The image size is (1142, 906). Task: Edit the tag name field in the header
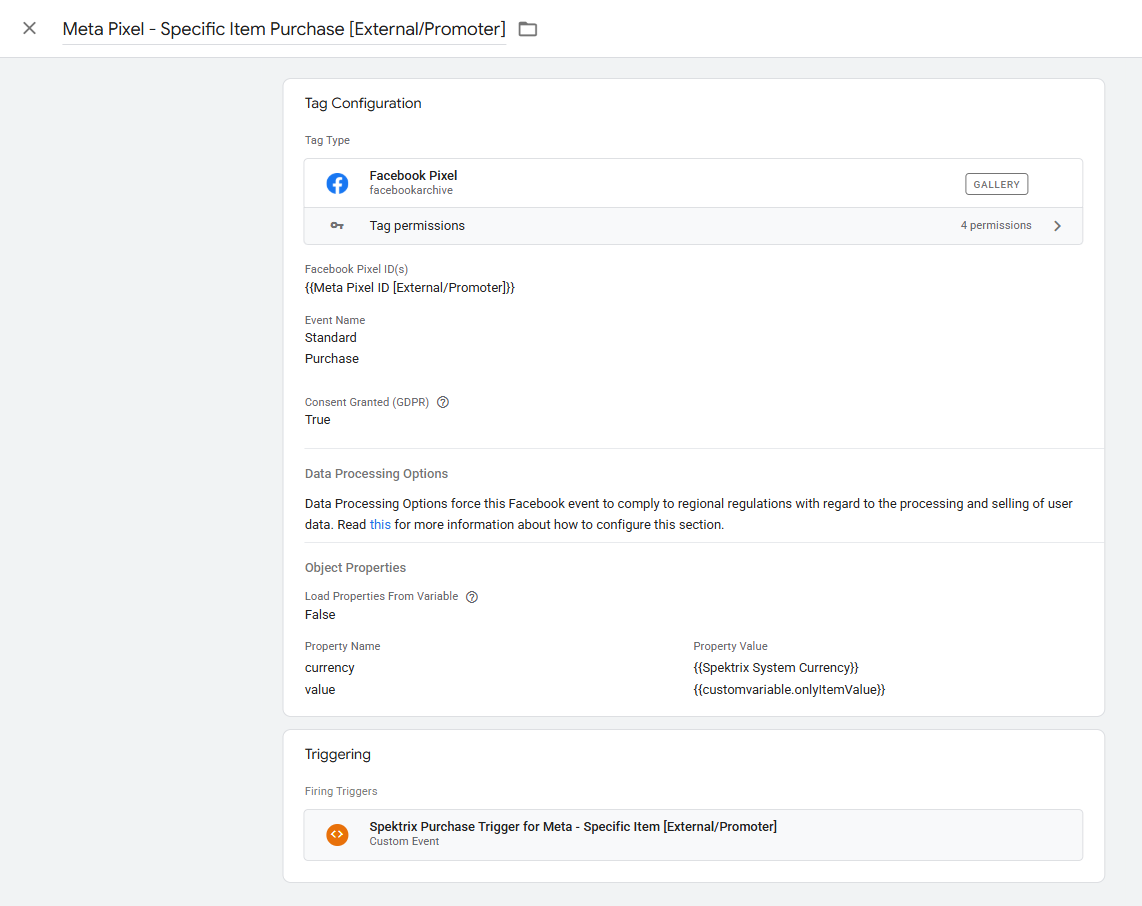click(283, 29)
